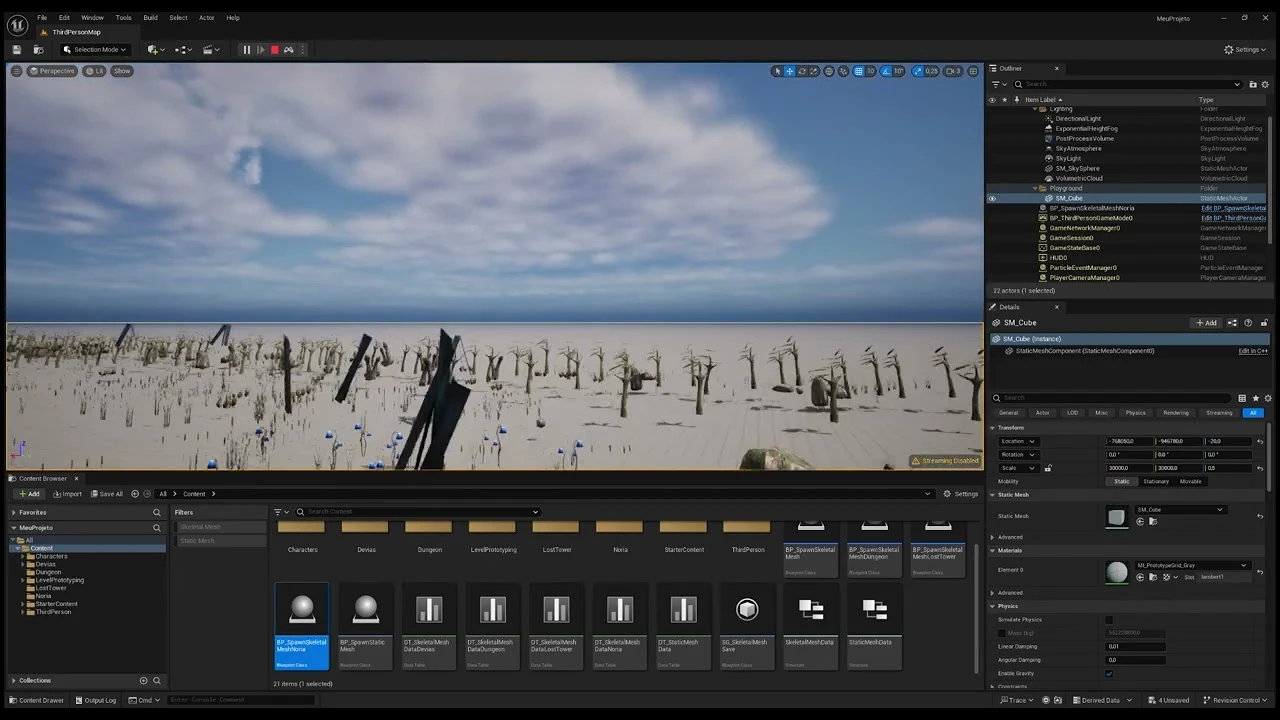Click Save All in the Content Browser
Screen dimensions: 1280x720
107,493
